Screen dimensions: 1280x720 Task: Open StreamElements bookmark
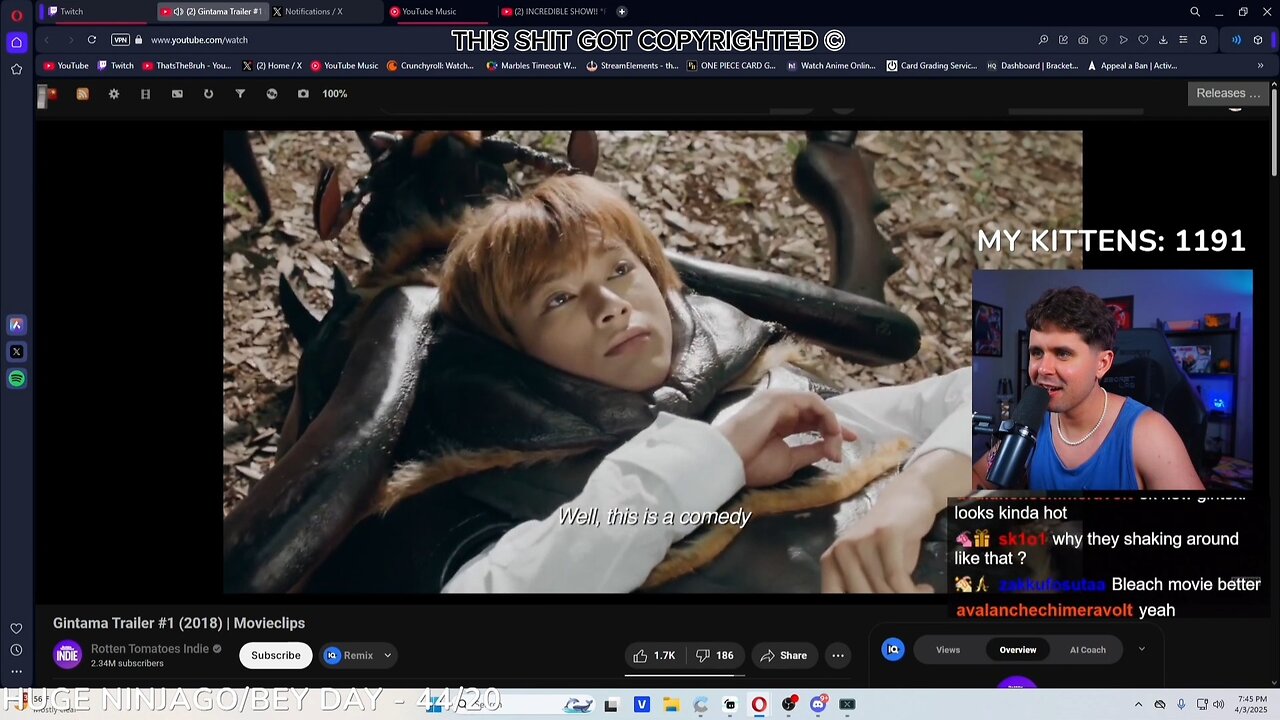coord(630,66)
